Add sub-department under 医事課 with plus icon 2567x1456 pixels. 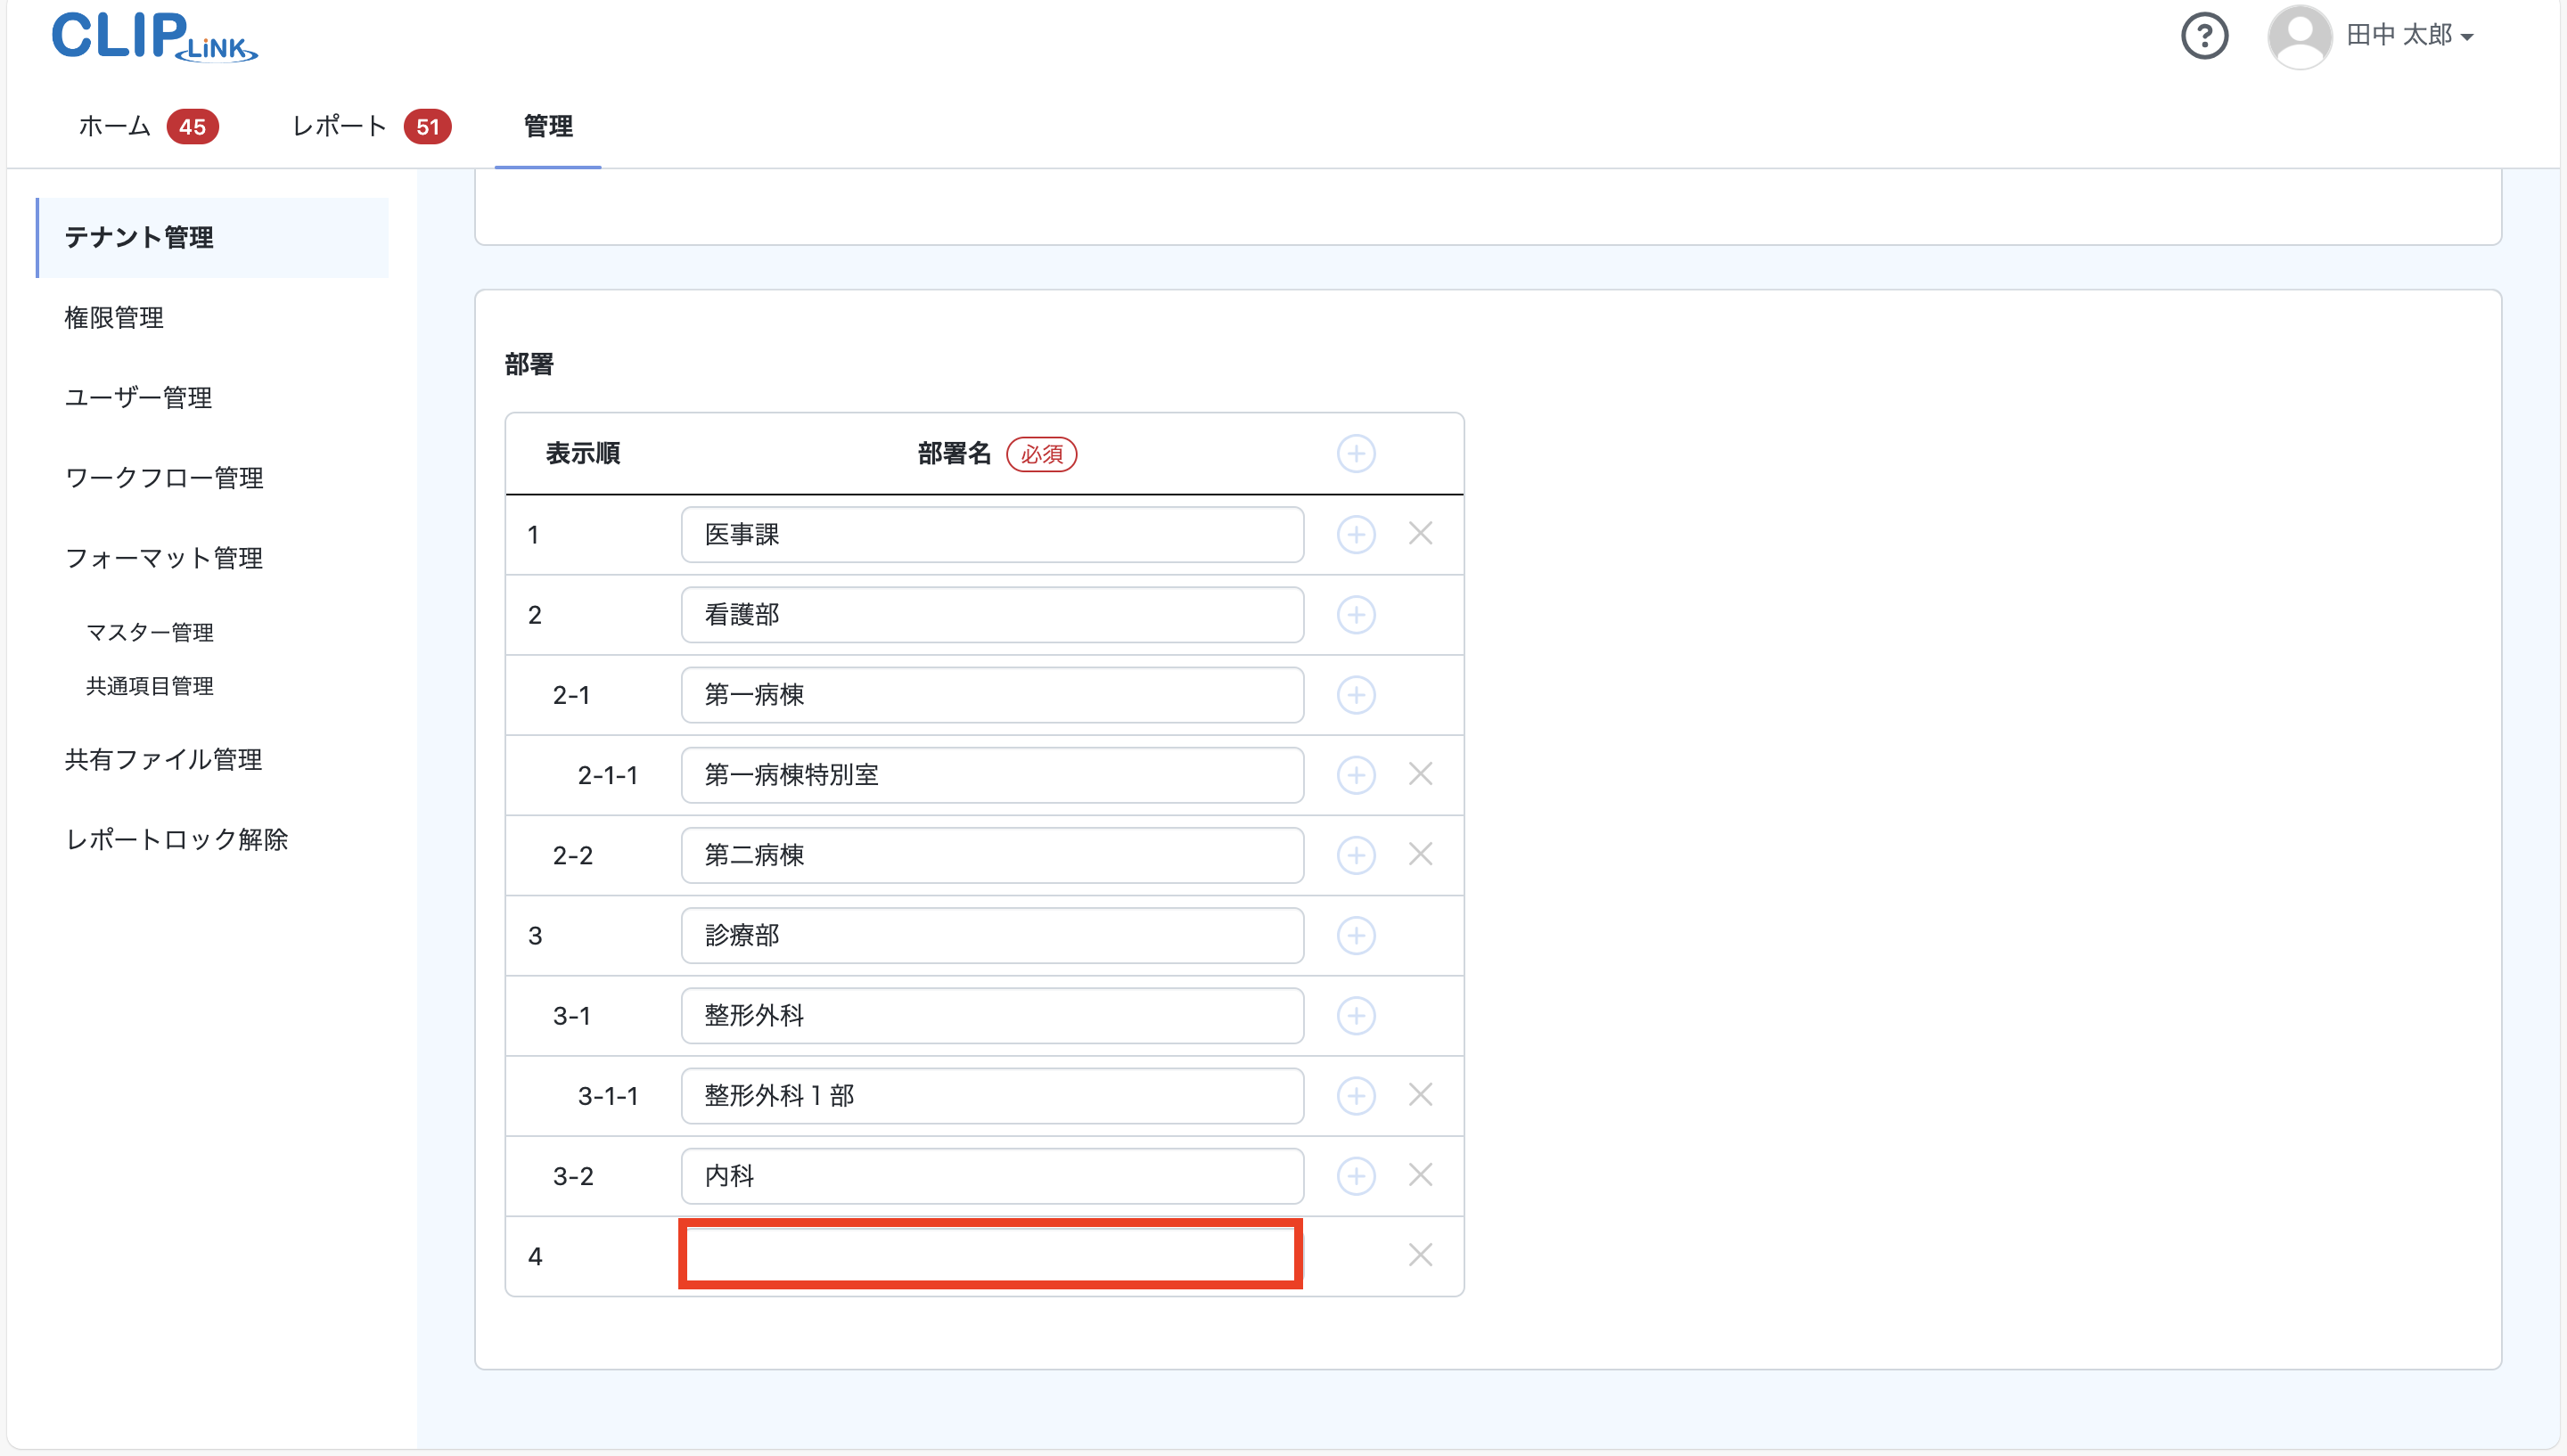[x=1356, y=534]
